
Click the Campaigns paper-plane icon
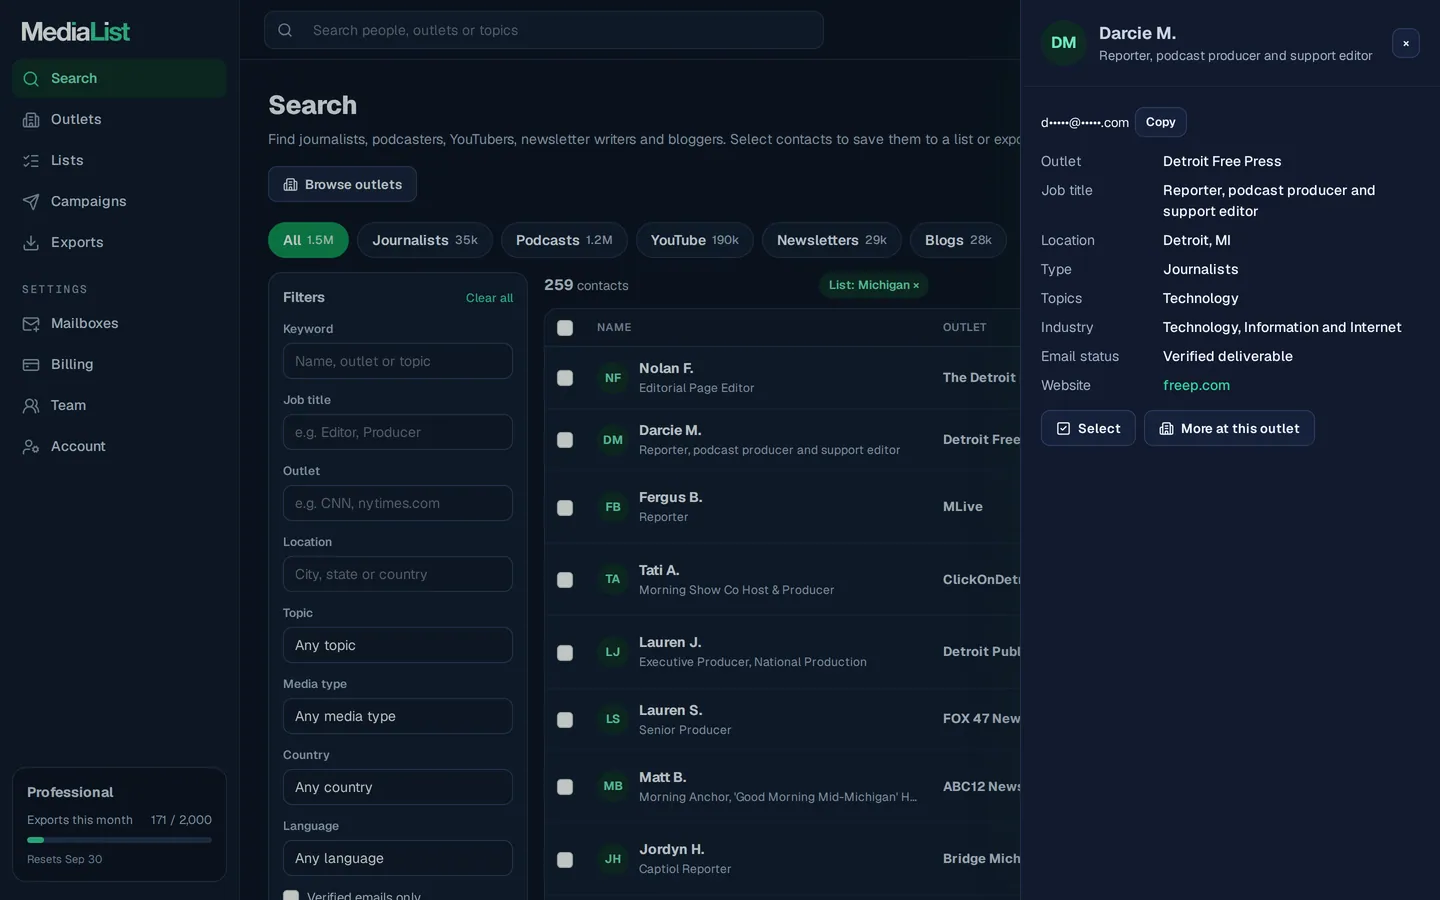click(31, 202)
